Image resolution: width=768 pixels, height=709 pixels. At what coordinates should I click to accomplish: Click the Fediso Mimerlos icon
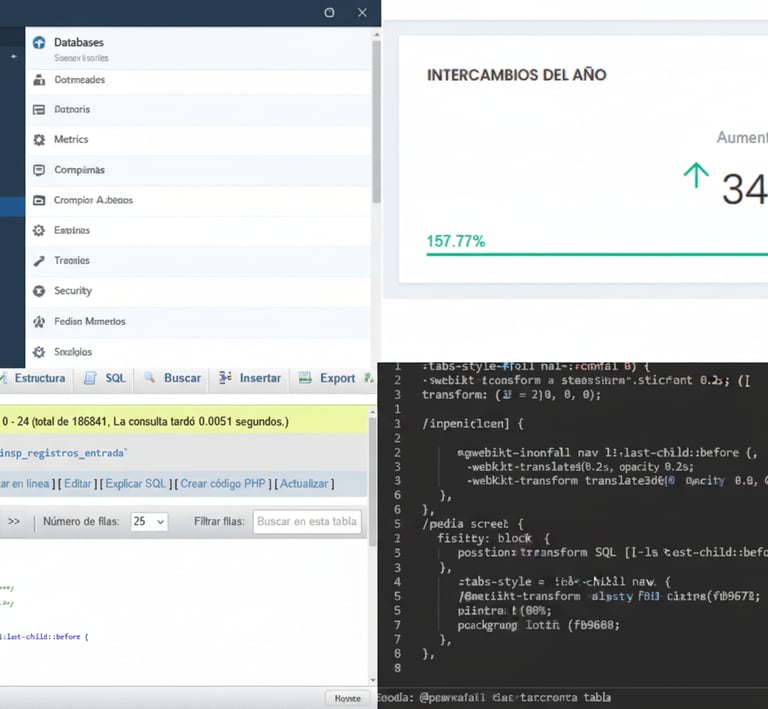(39, 321)
